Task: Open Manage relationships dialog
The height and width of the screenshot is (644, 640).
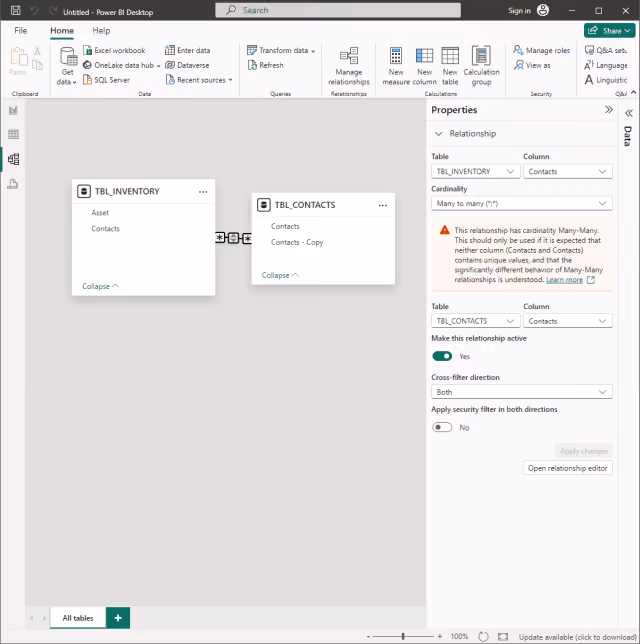Action: 349,66
